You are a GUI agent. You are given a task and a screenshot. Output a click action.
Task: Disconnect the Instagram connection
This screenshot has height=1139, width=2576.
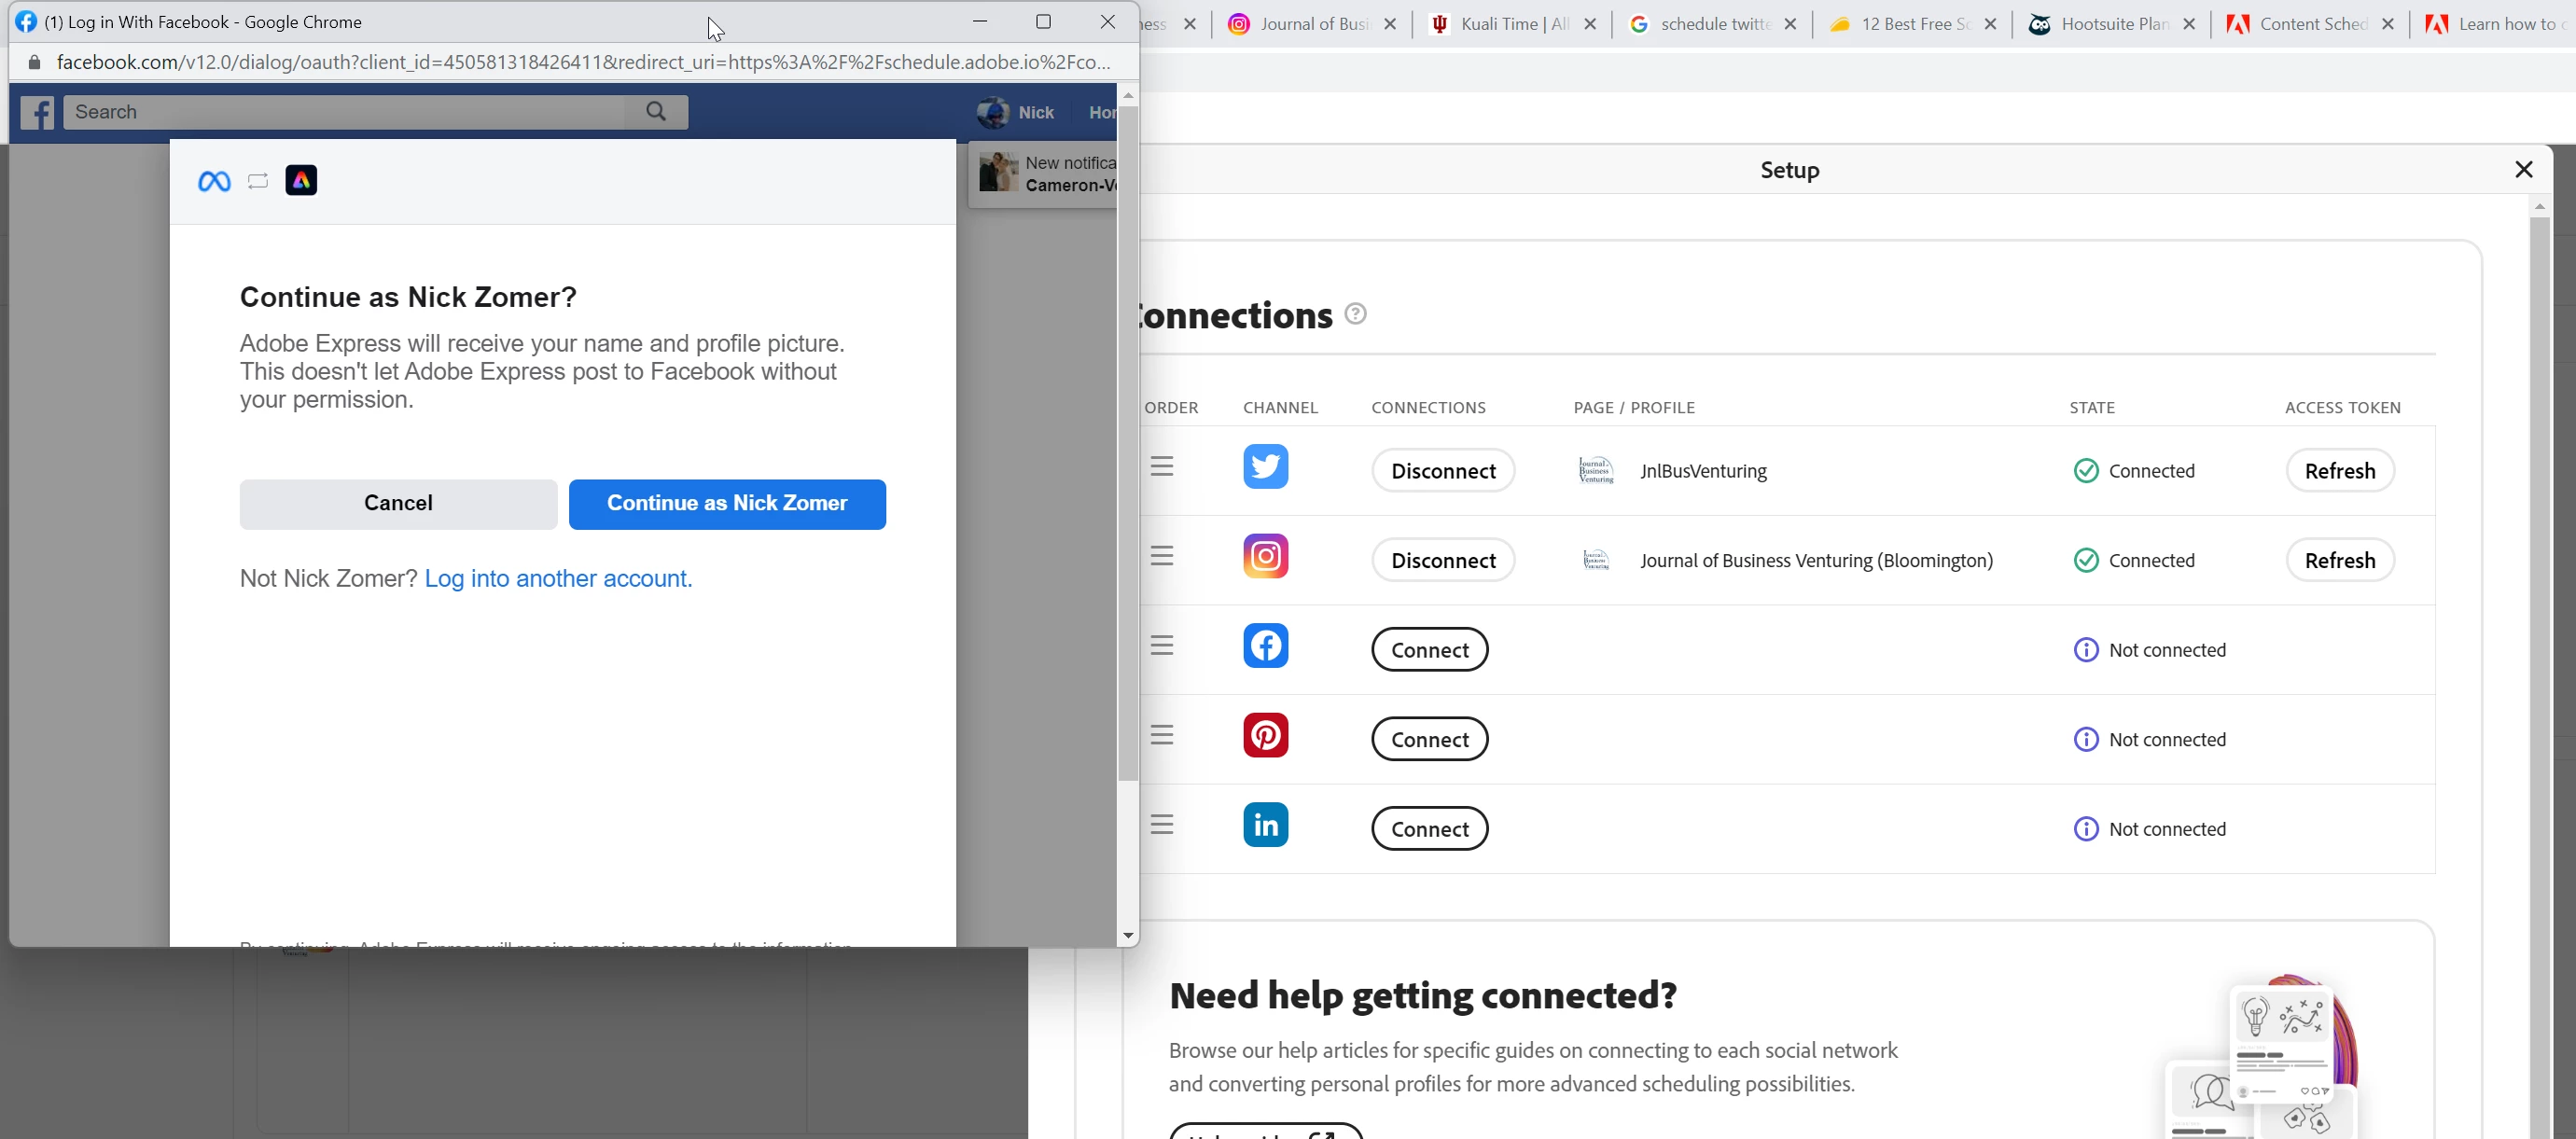click(1442, 561)
